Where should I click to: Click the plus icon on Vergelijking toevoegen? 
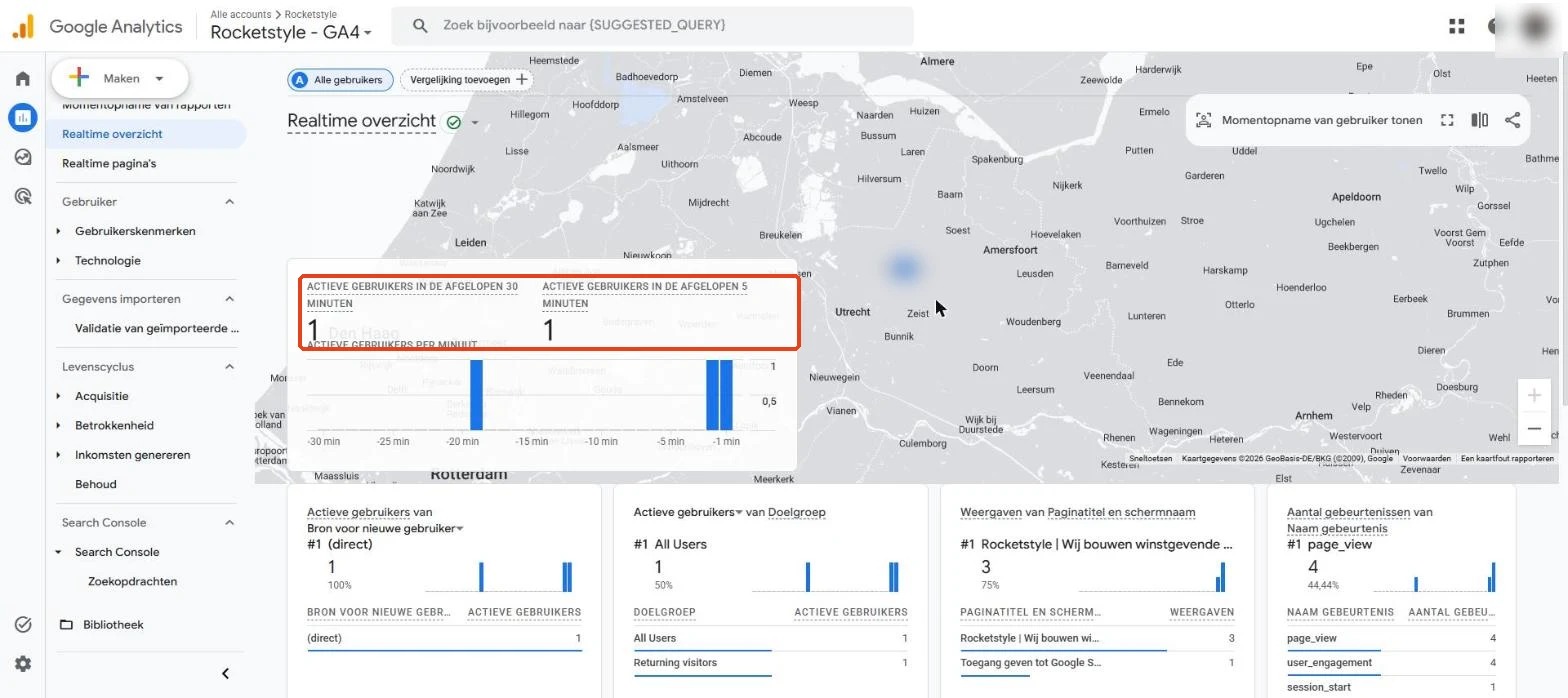(521, 79)
